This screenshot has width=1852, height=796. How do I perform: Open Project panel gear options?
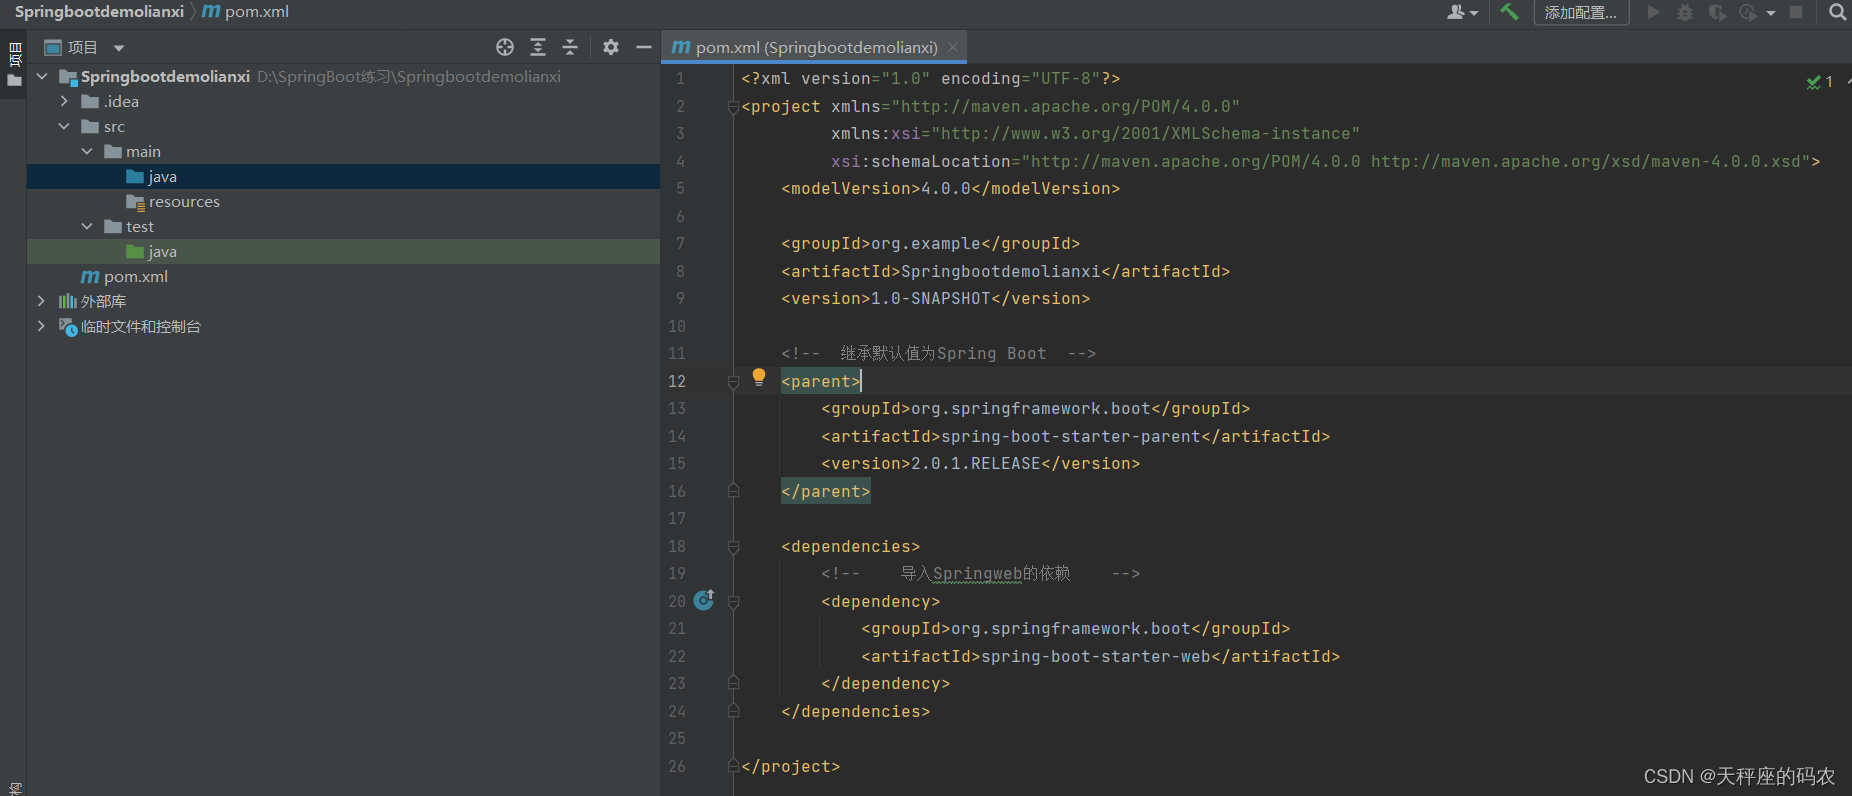(x=611, y=47)
